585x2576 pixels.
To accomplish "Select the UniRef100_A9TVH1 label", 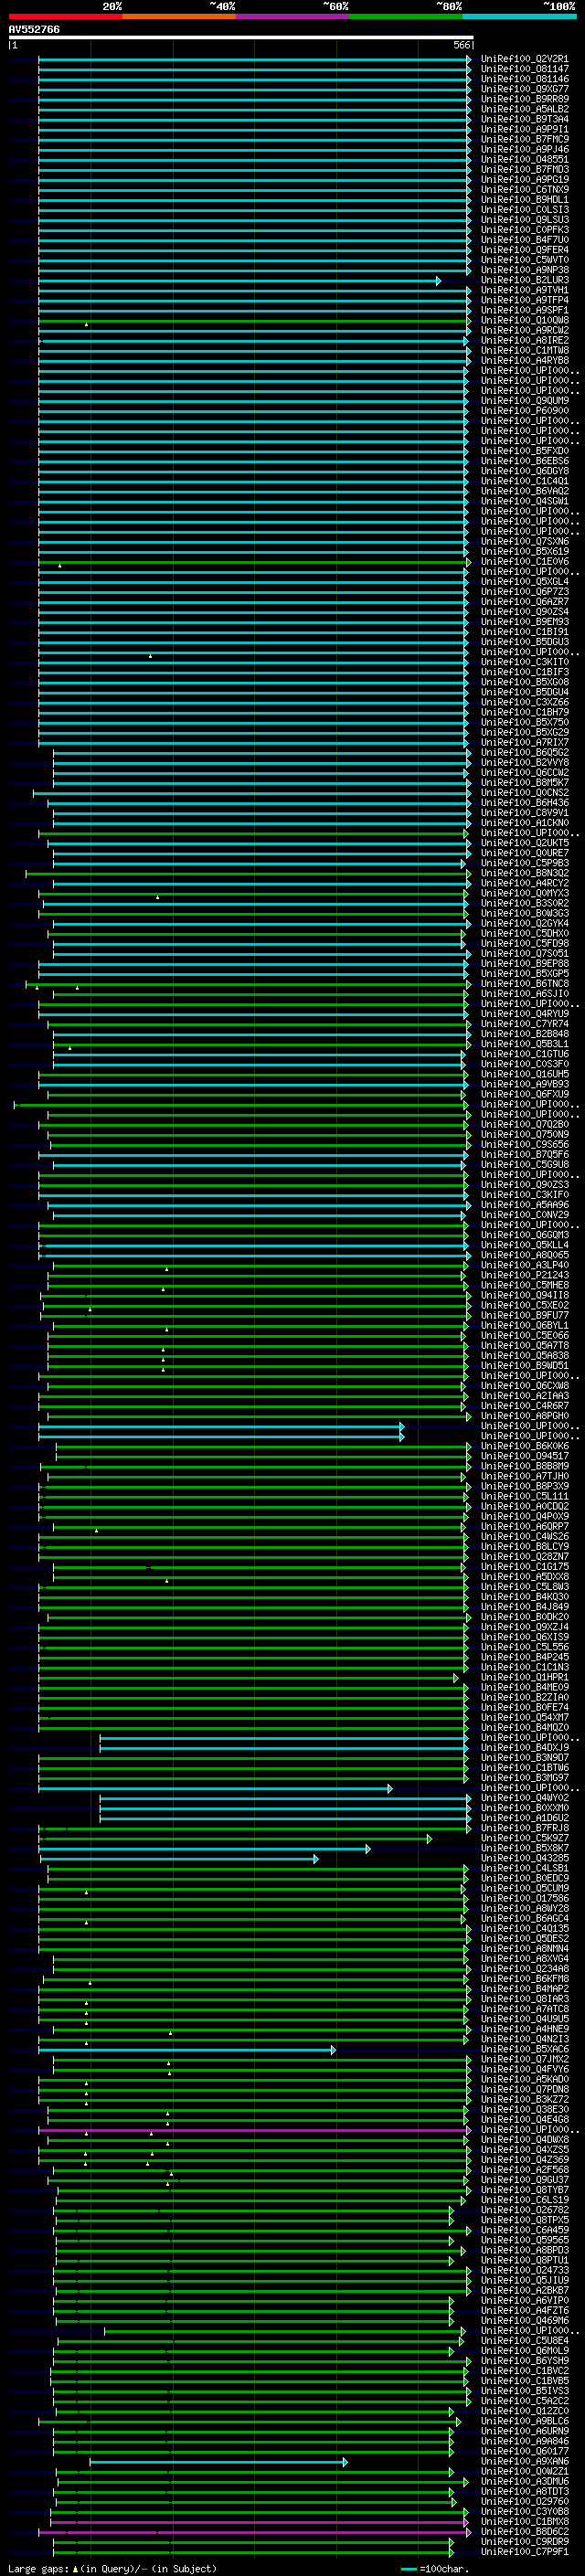I will point(525,290).
